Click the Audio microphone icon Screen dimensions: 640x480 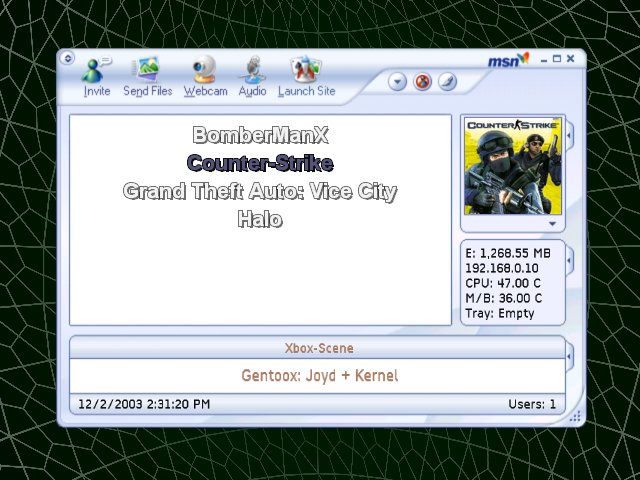pyautogui.click(x=253, y=69)
